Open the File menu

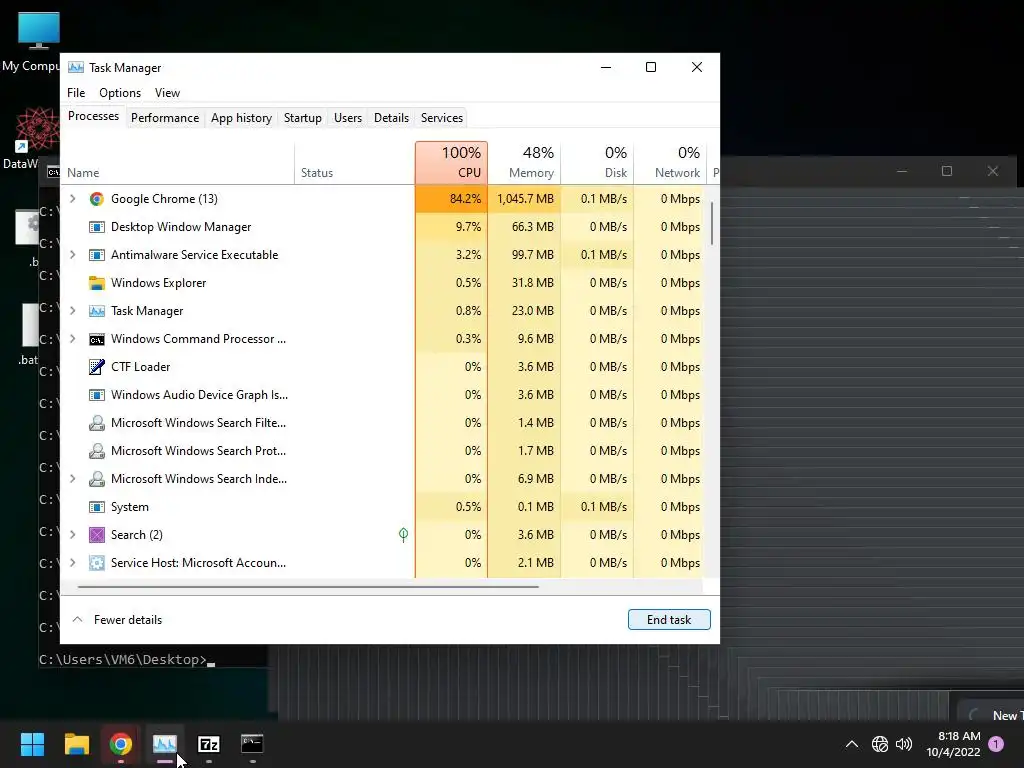click(x=76, y=93)
